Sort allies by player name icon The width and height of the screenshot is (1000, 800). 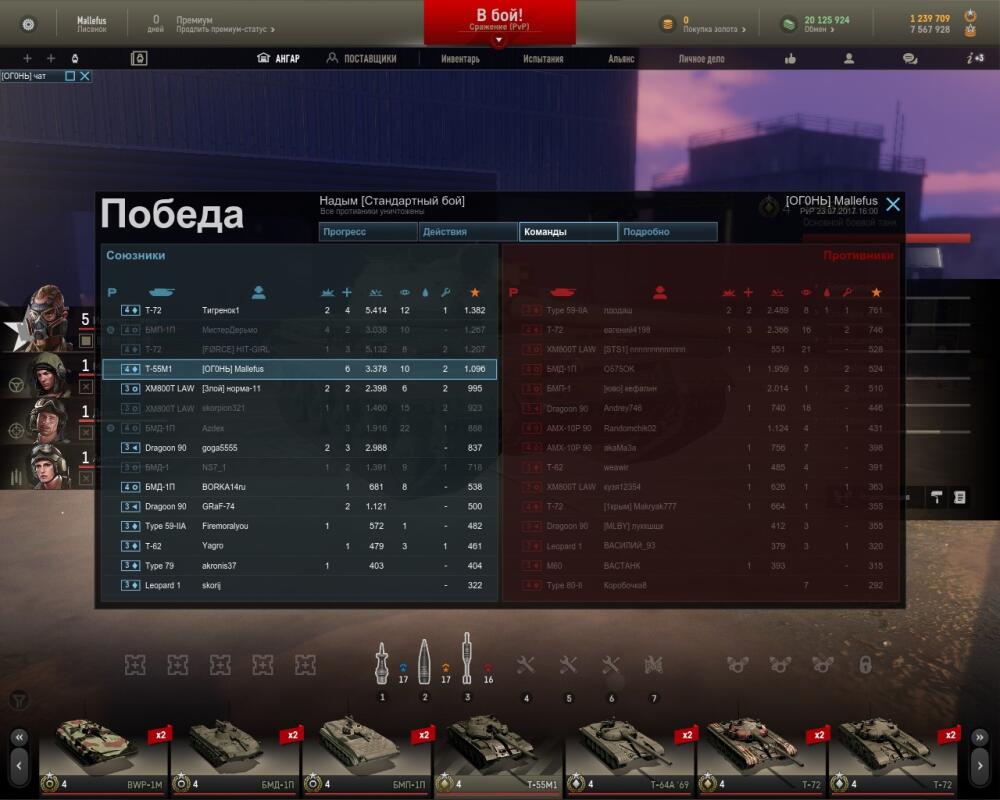coord(258,292)
